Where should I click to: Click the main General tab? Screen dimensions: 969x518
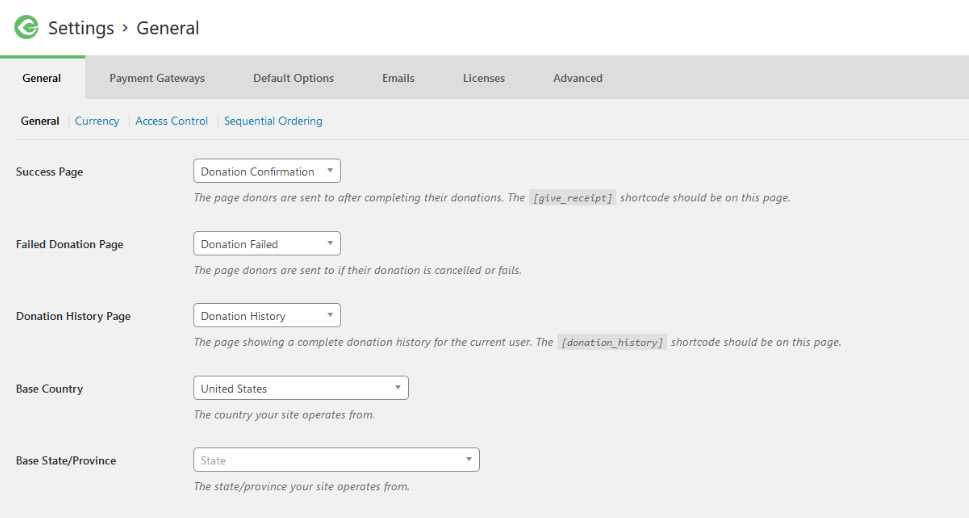tap(42, 78)
